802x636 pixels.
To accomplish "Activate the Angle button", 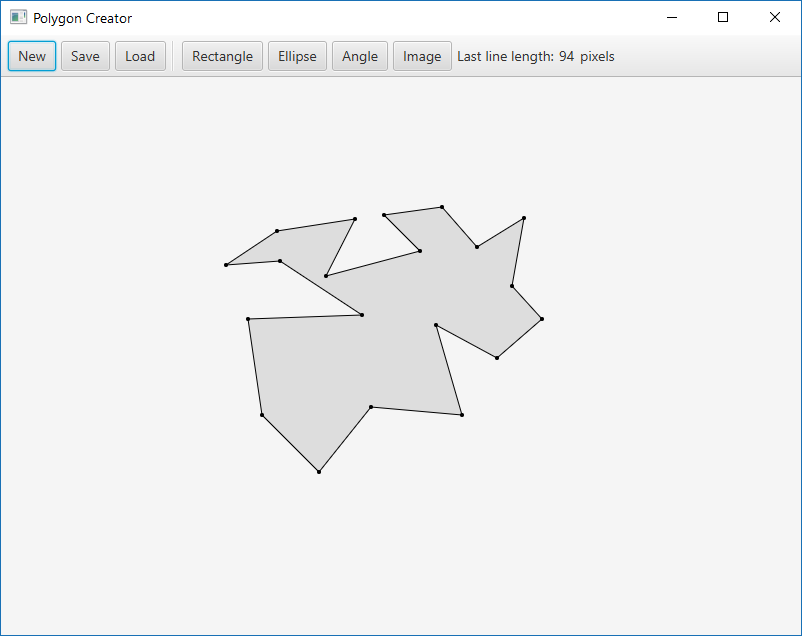I will click(x=360, y=56).
